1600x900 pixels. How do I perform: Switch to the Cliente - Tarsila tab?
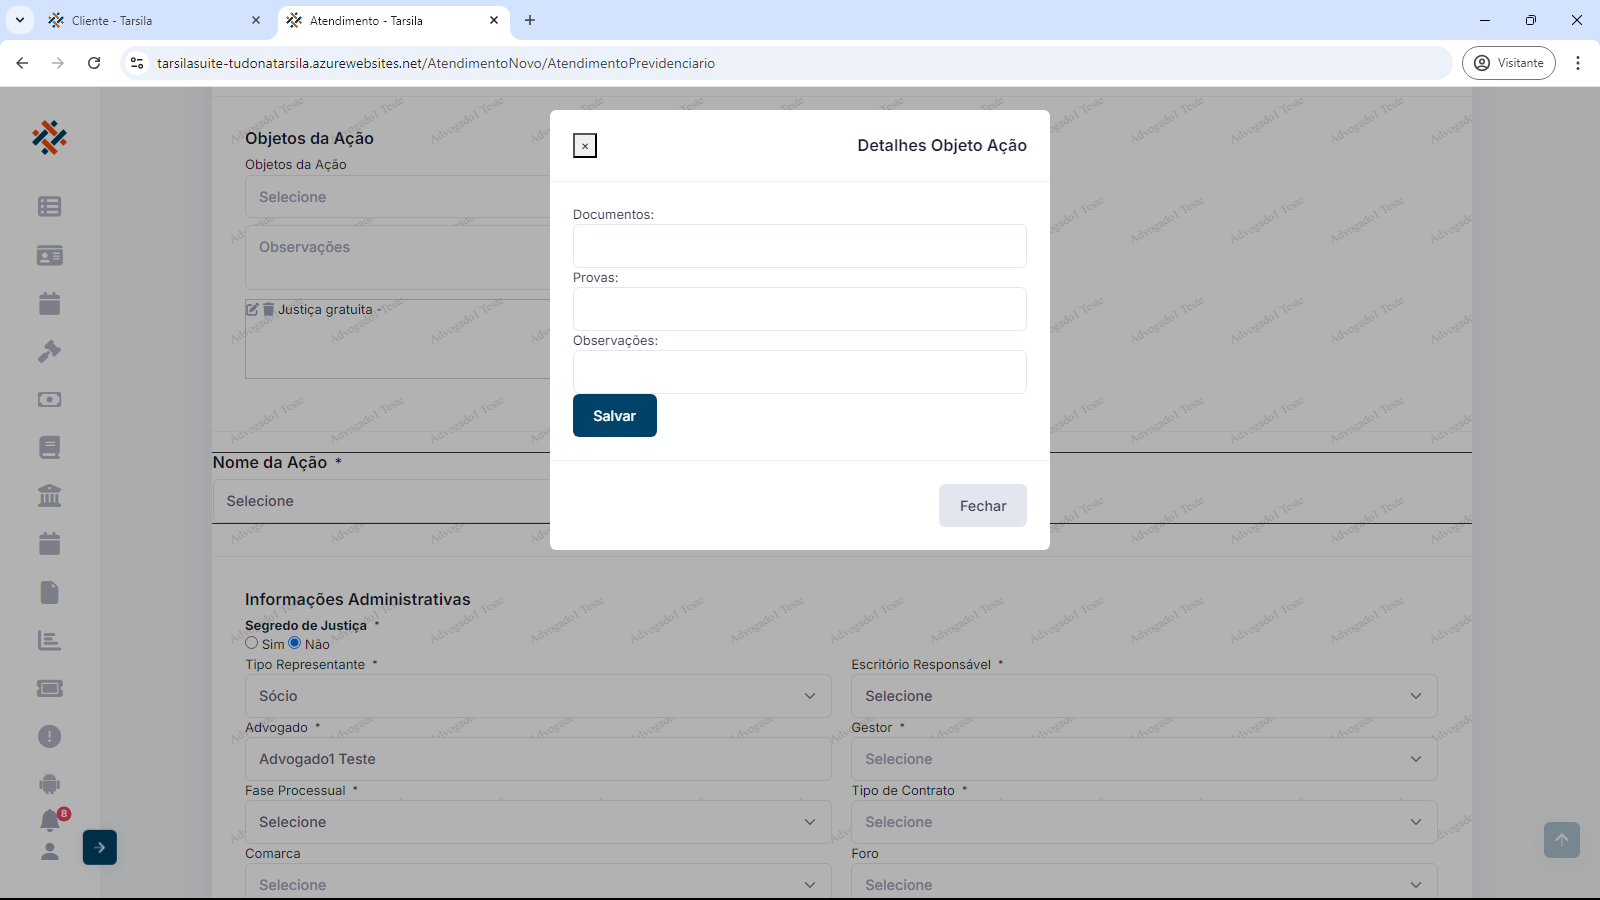[x=150, y=20]
